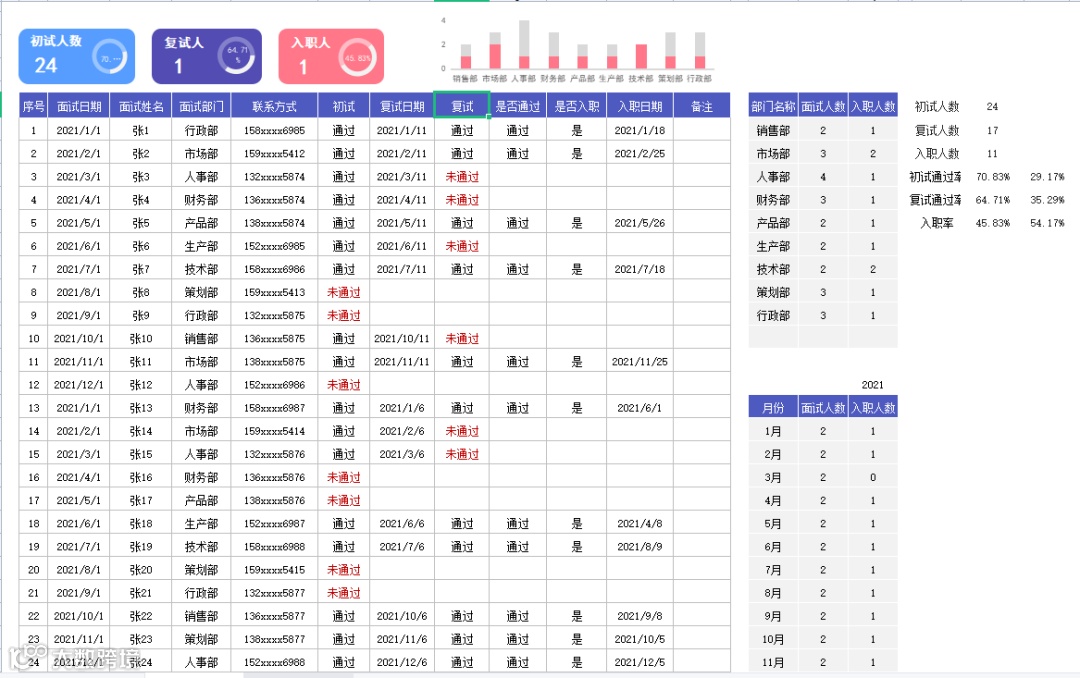Click the donut chart in the 初试人数 card
1080x678 pixels.
click(x=110, y=57)
